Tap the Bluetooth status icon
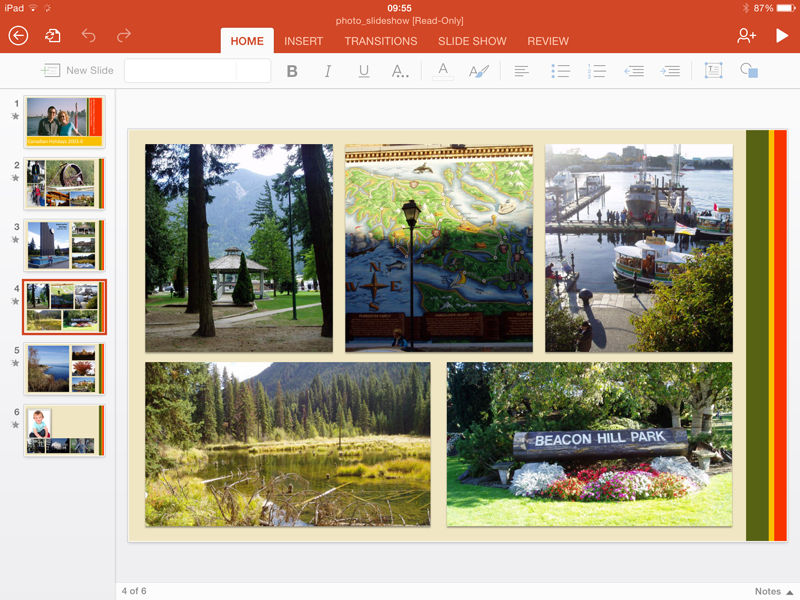 (745, 8)
